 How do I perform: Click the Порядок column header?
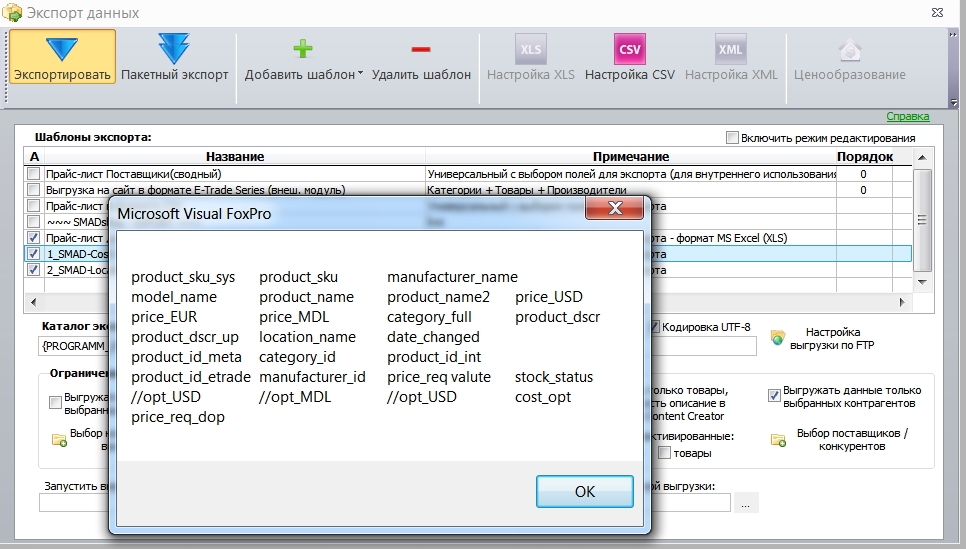pos(865,157)
